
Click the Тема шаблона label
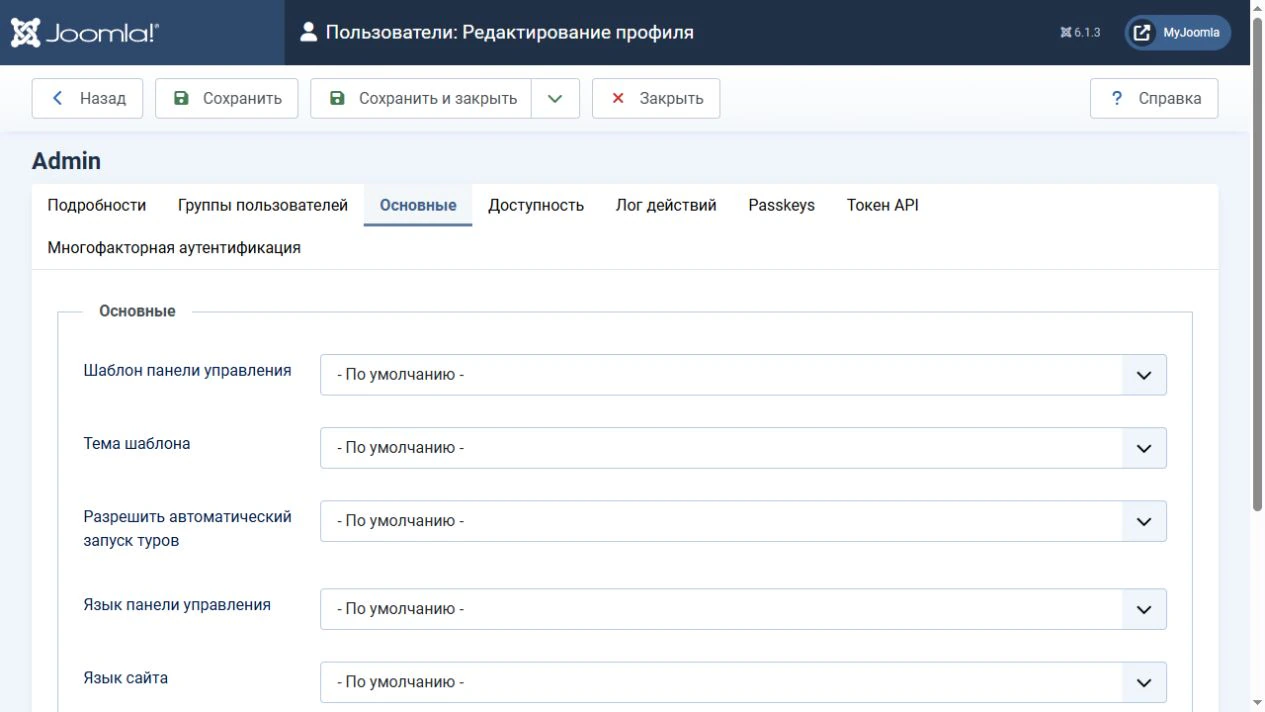(x=137, y=443)
